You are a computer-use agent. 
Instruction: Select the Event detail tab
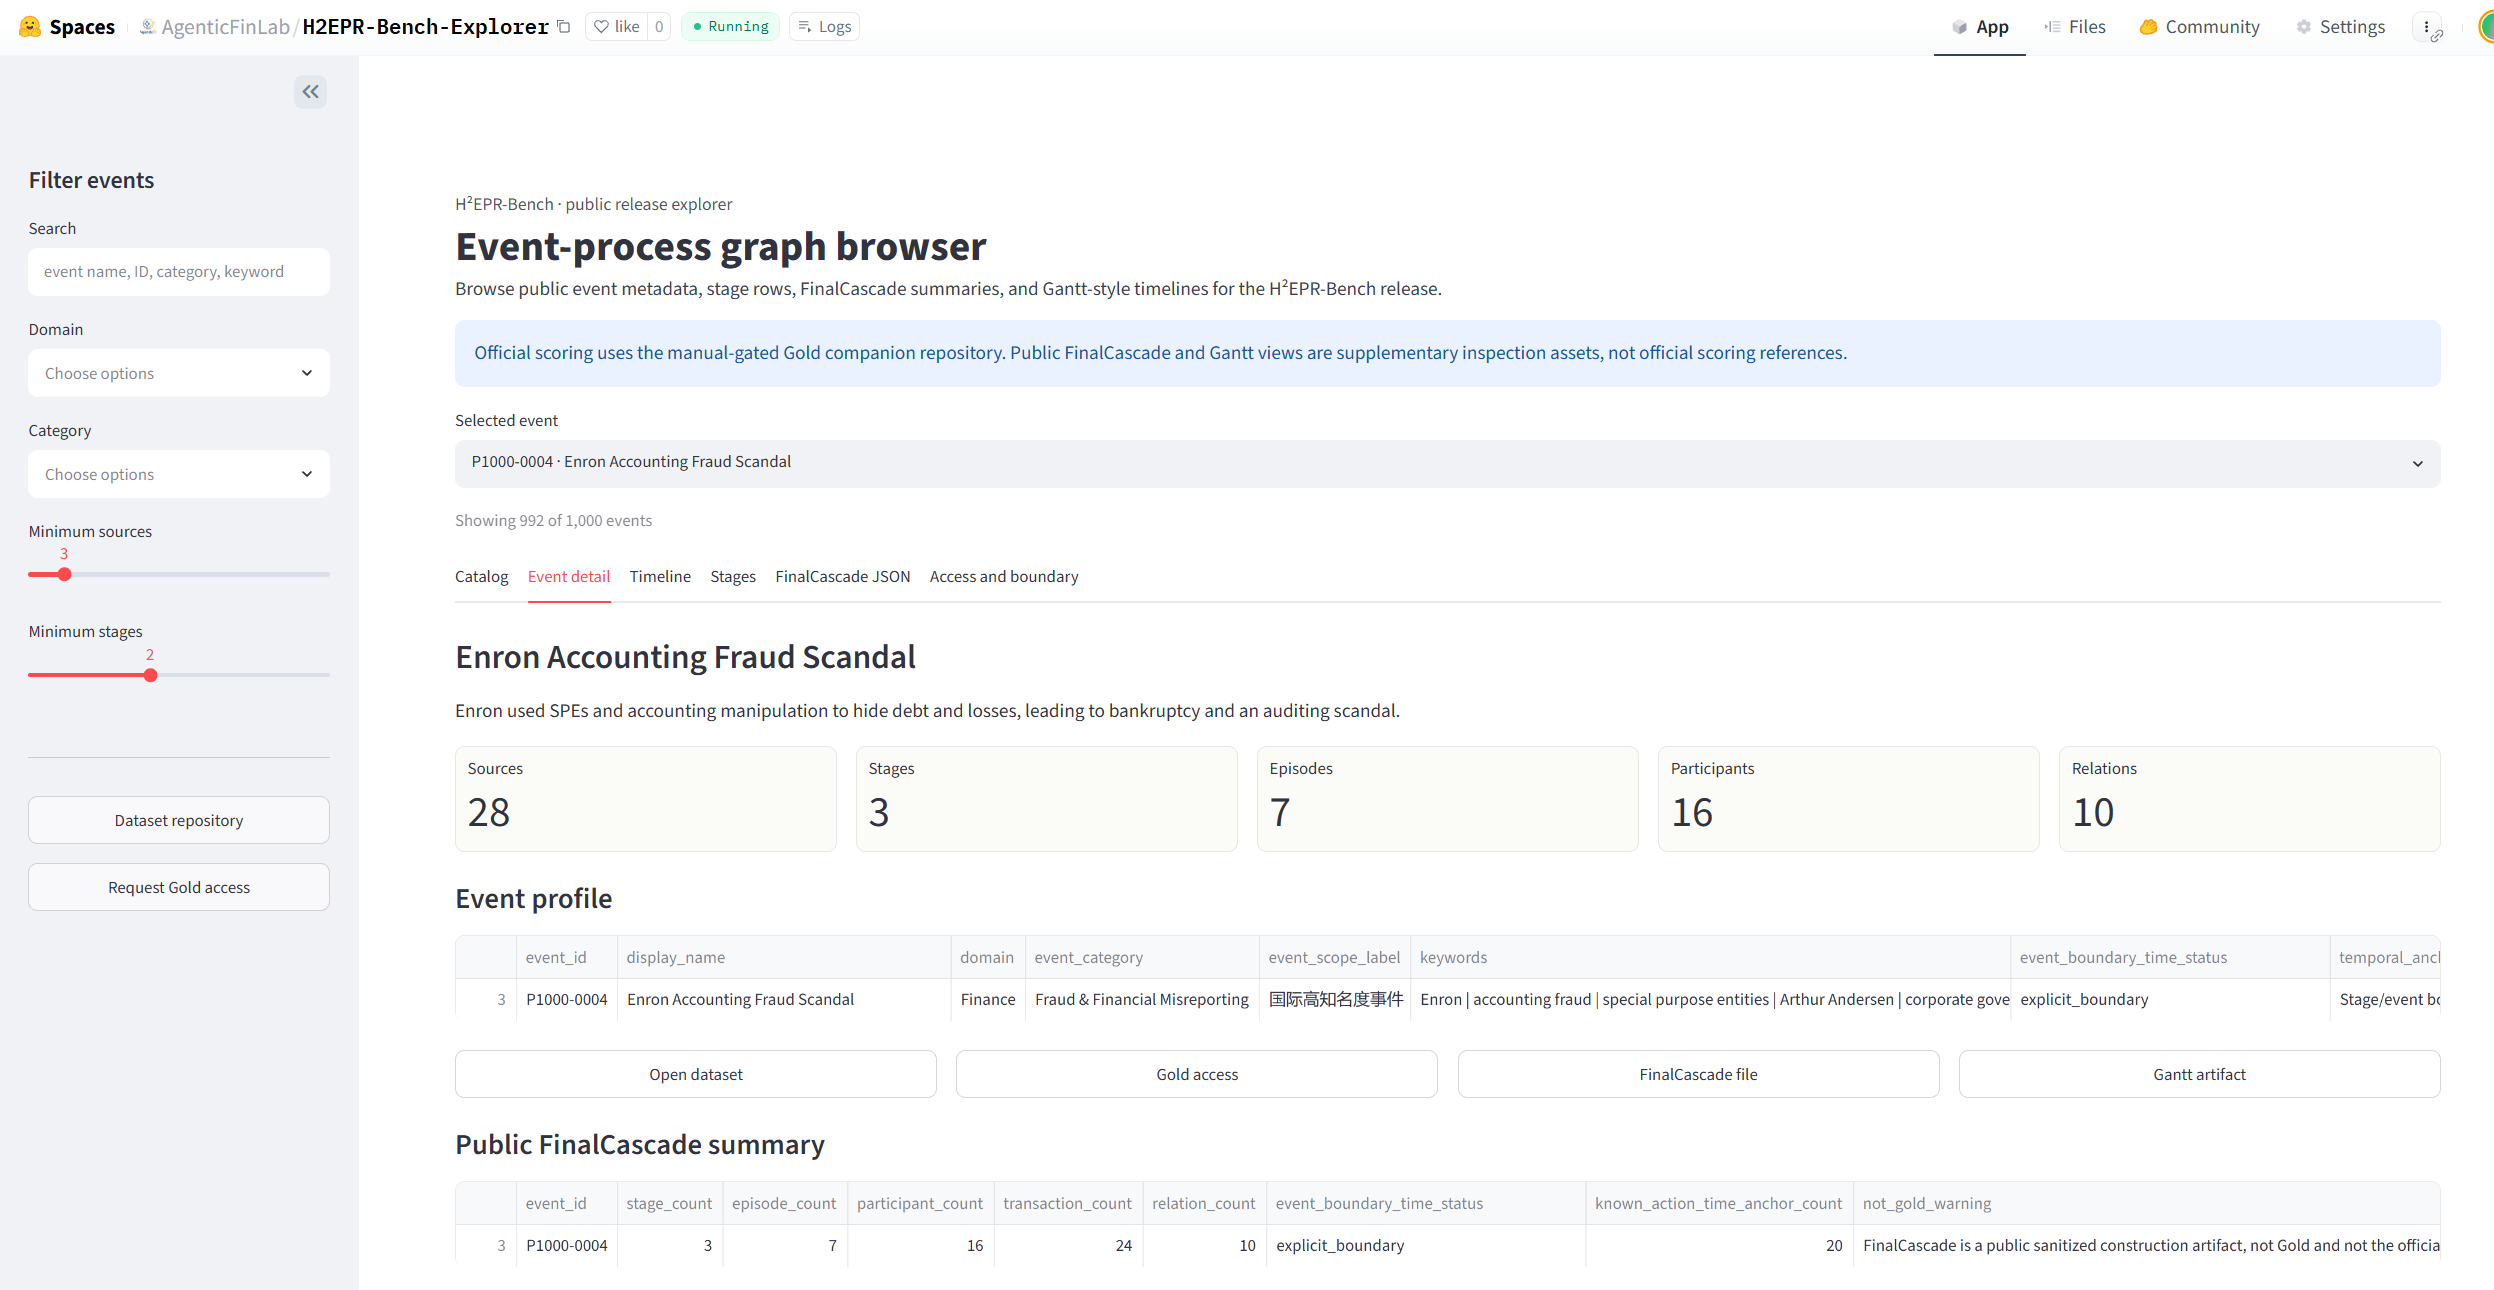click(569, 577)
